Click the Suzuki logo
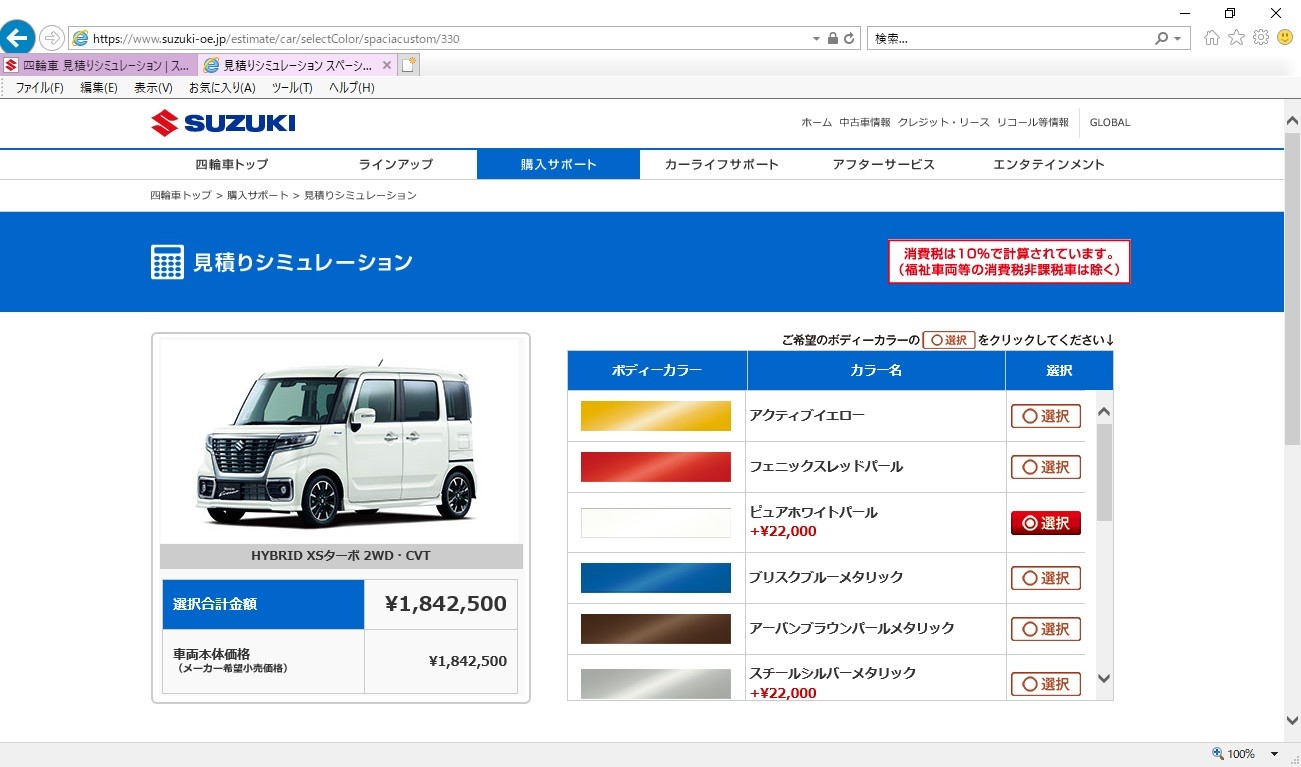The width and height of the screenshot is (1301, 767). pos(223,123)
